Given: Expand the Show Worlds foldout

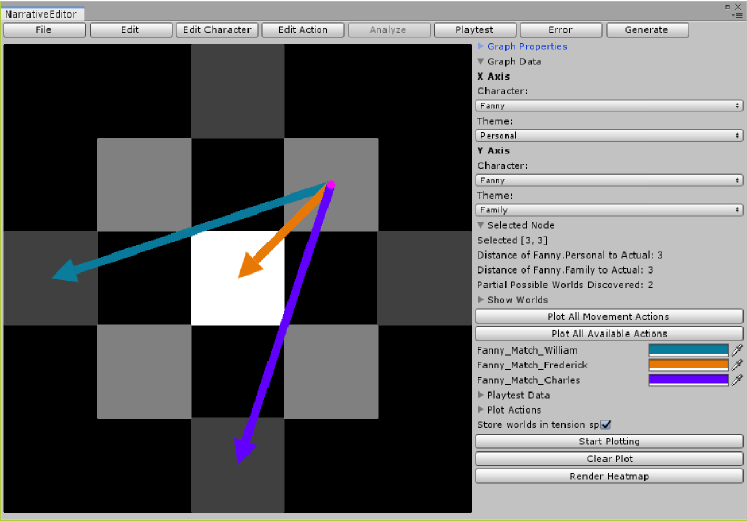Looking at the screenshot, I should (x=481, y=300).
